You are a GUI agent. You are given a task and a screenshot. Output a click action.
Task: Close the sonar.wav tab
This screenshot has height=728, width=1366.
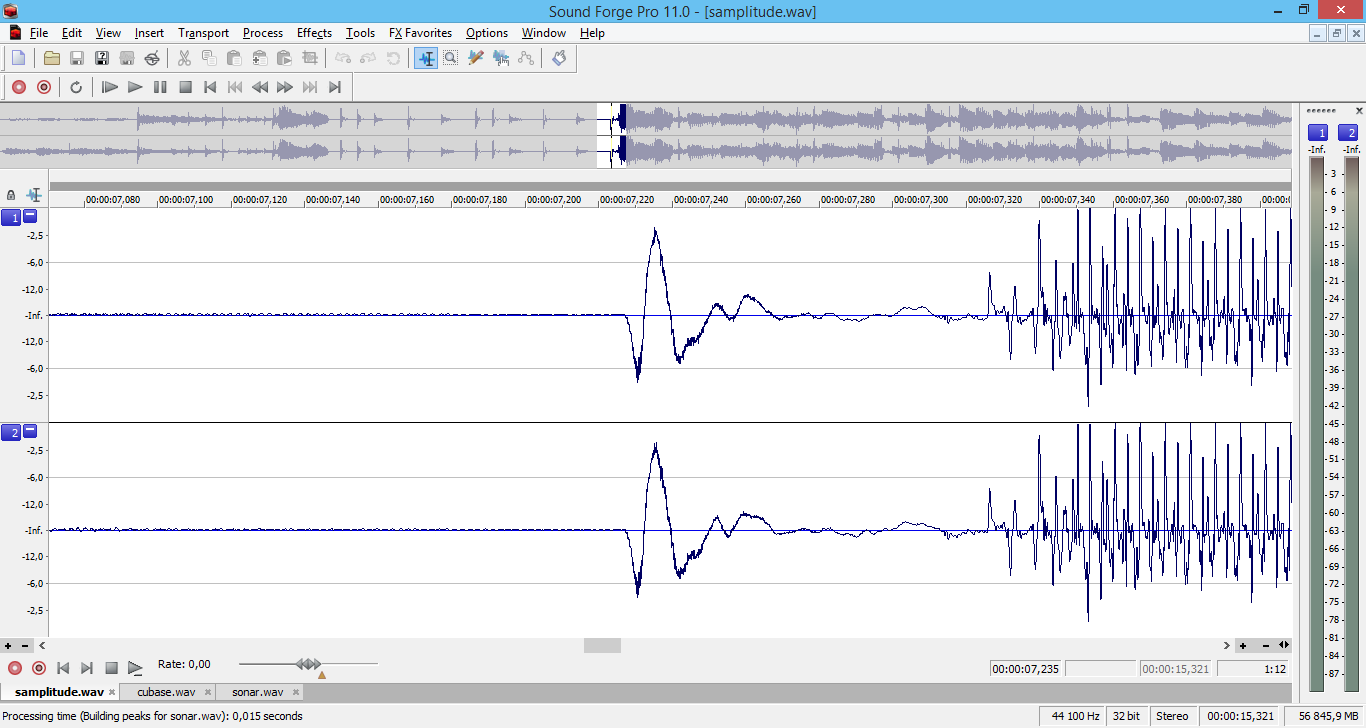295,692
